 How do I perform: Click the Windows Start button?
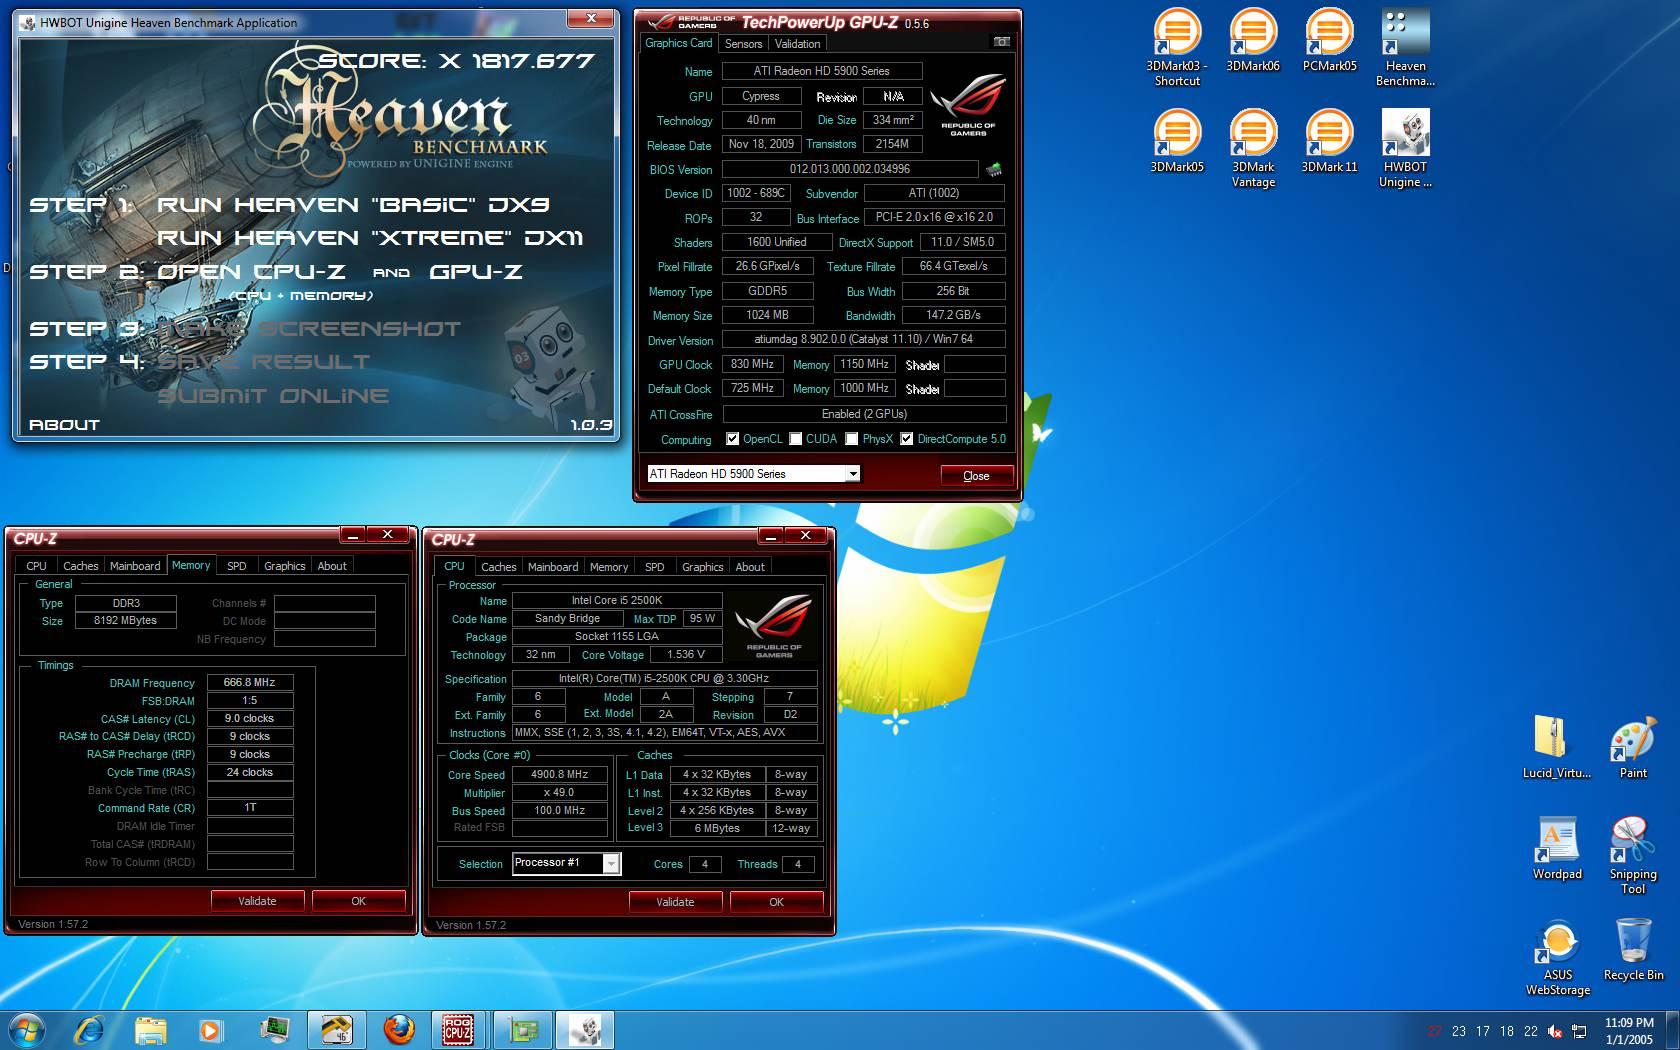[x=27, y=1030]
